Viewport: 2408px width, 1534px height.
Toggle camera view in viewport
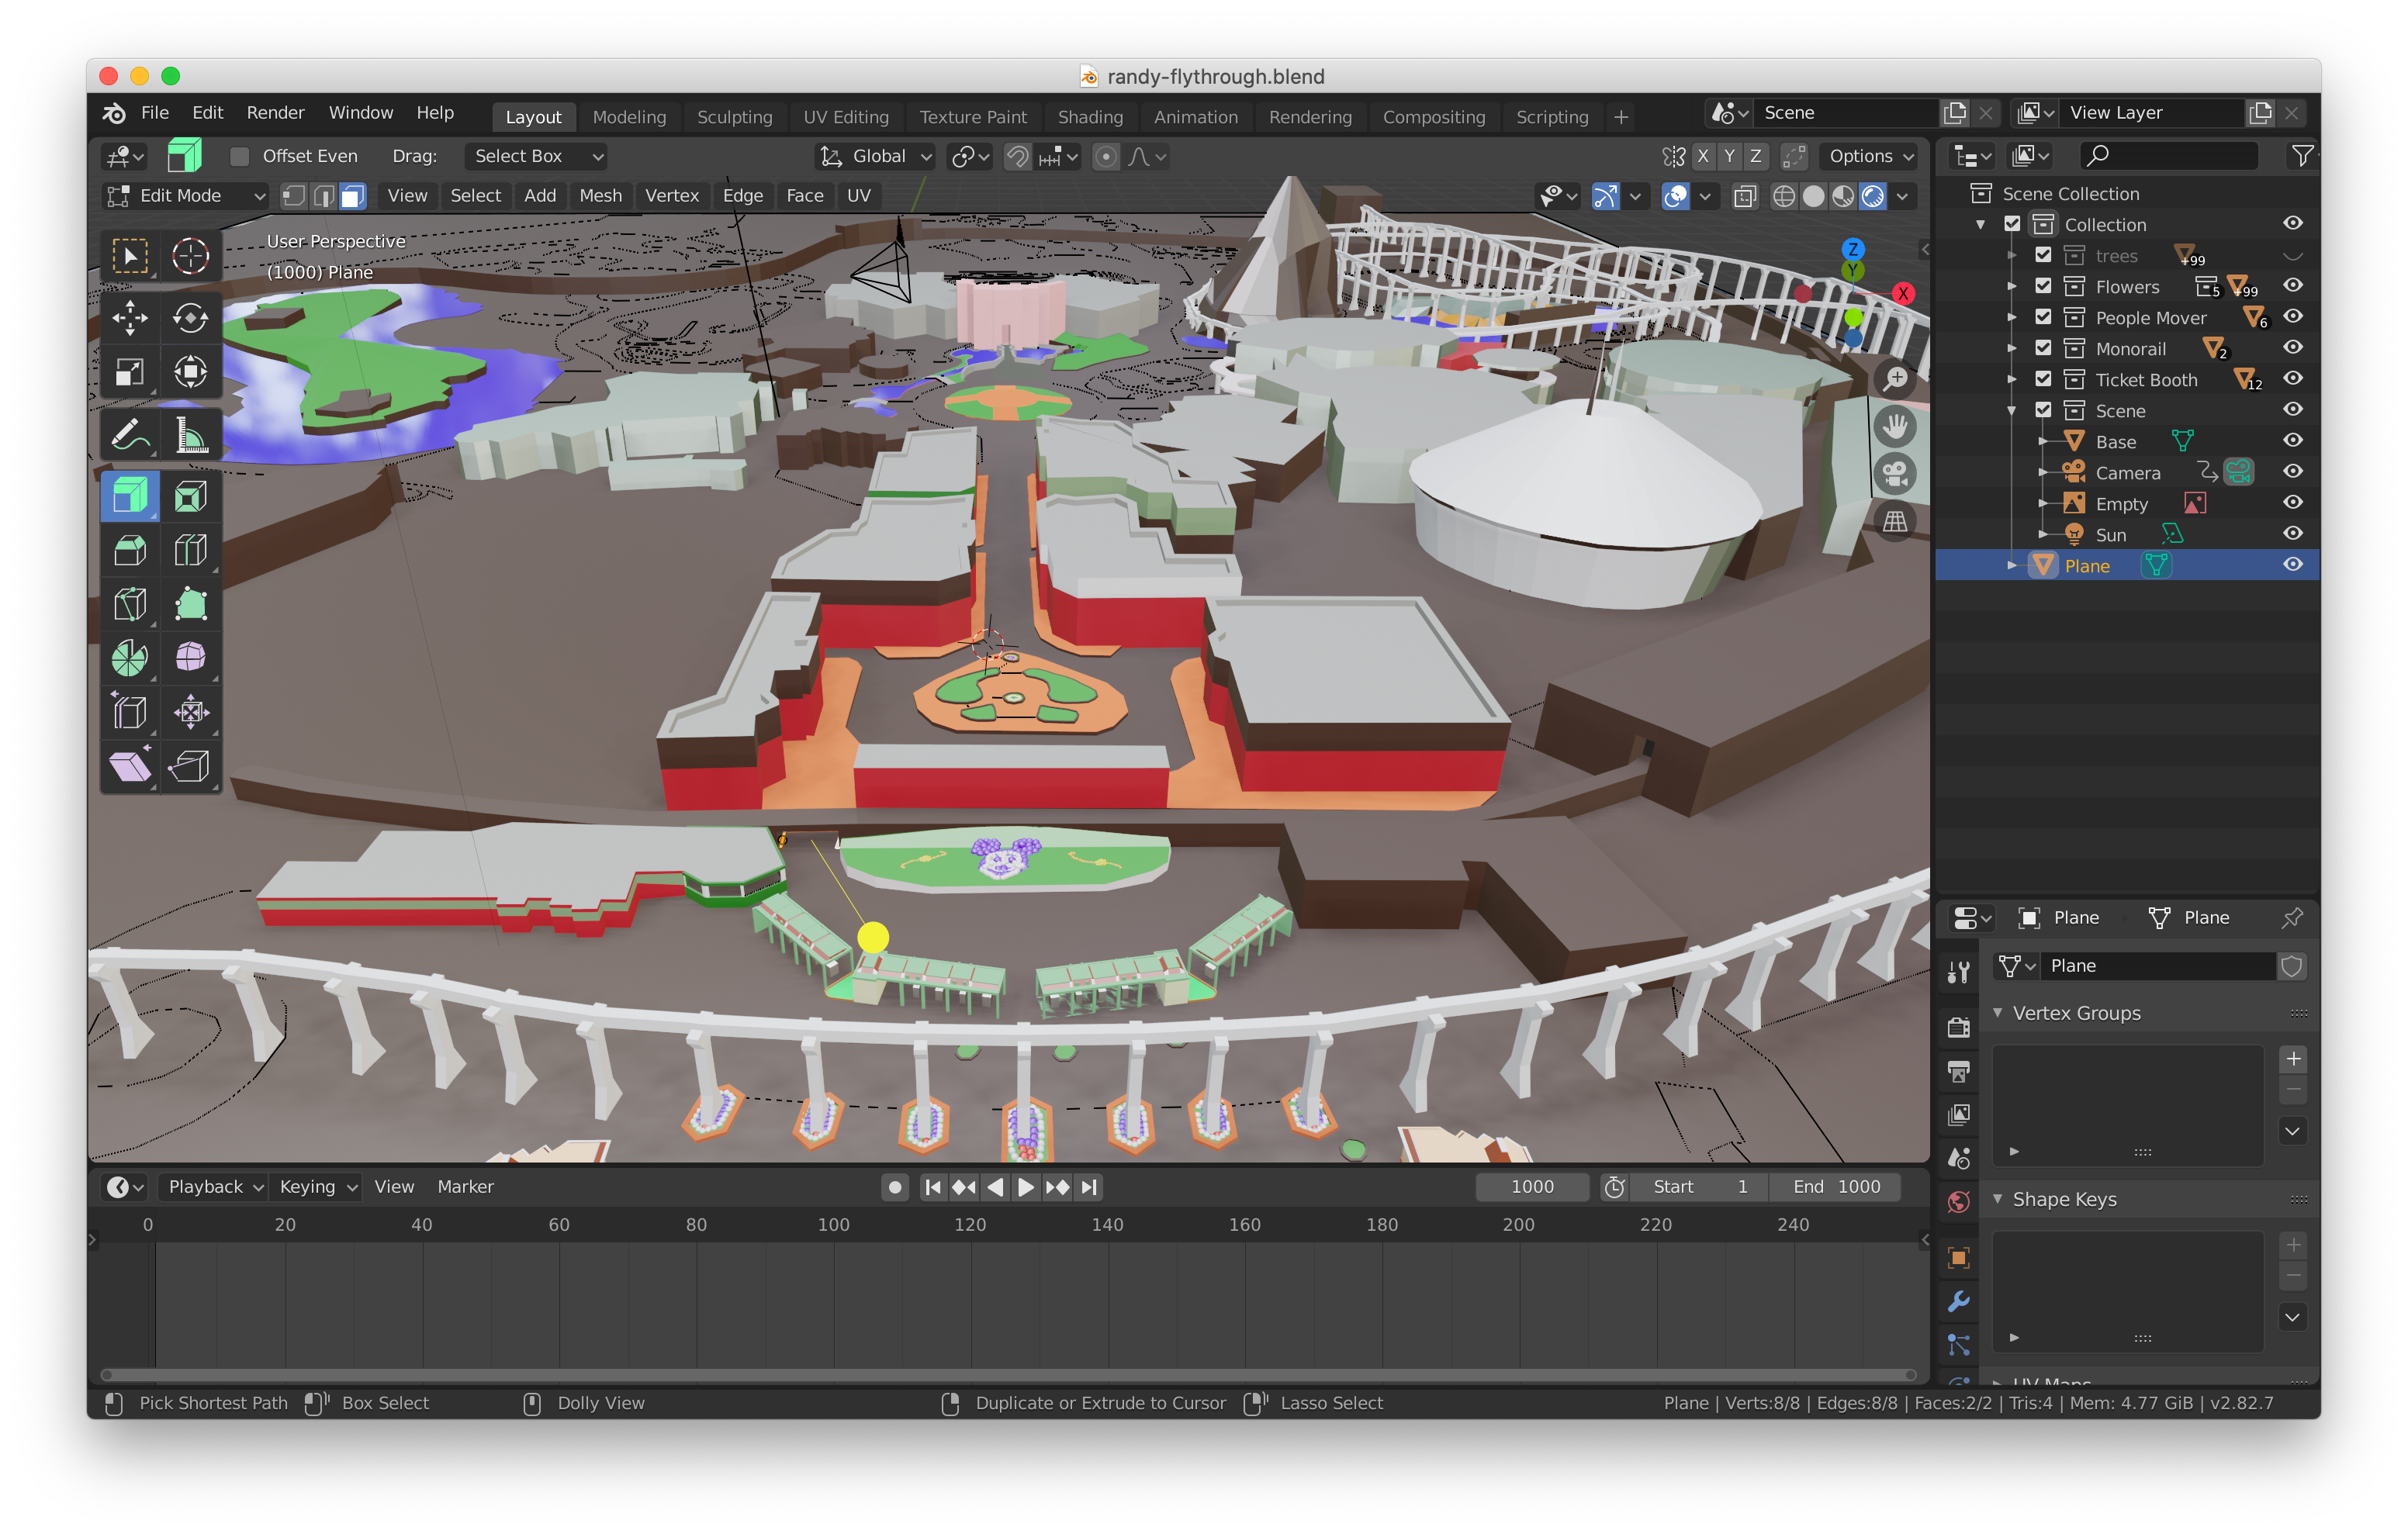pyautogui.click(x=1894, y=473)
